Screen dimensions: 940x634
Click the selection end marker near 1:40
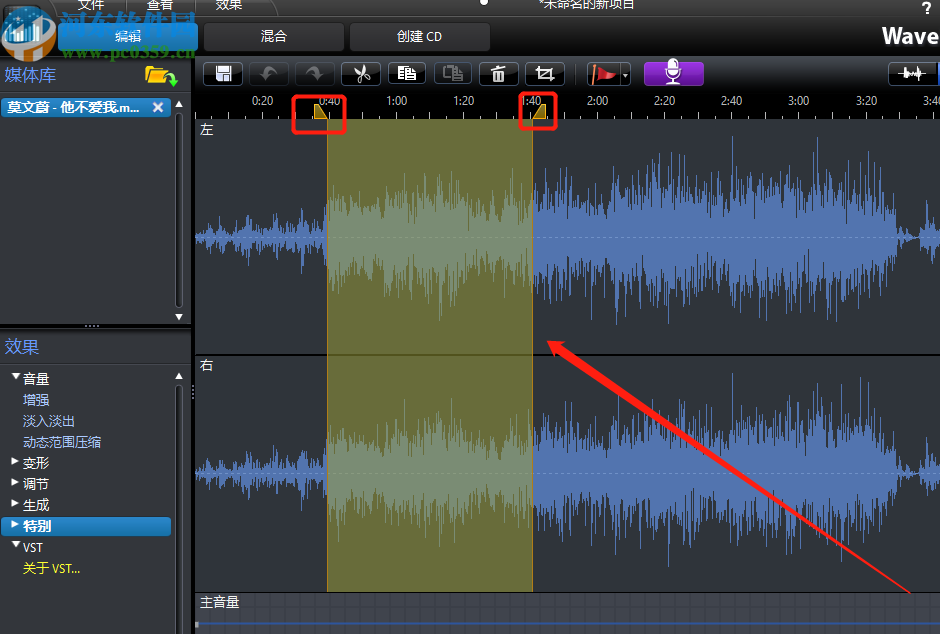(x=539, y=111)
